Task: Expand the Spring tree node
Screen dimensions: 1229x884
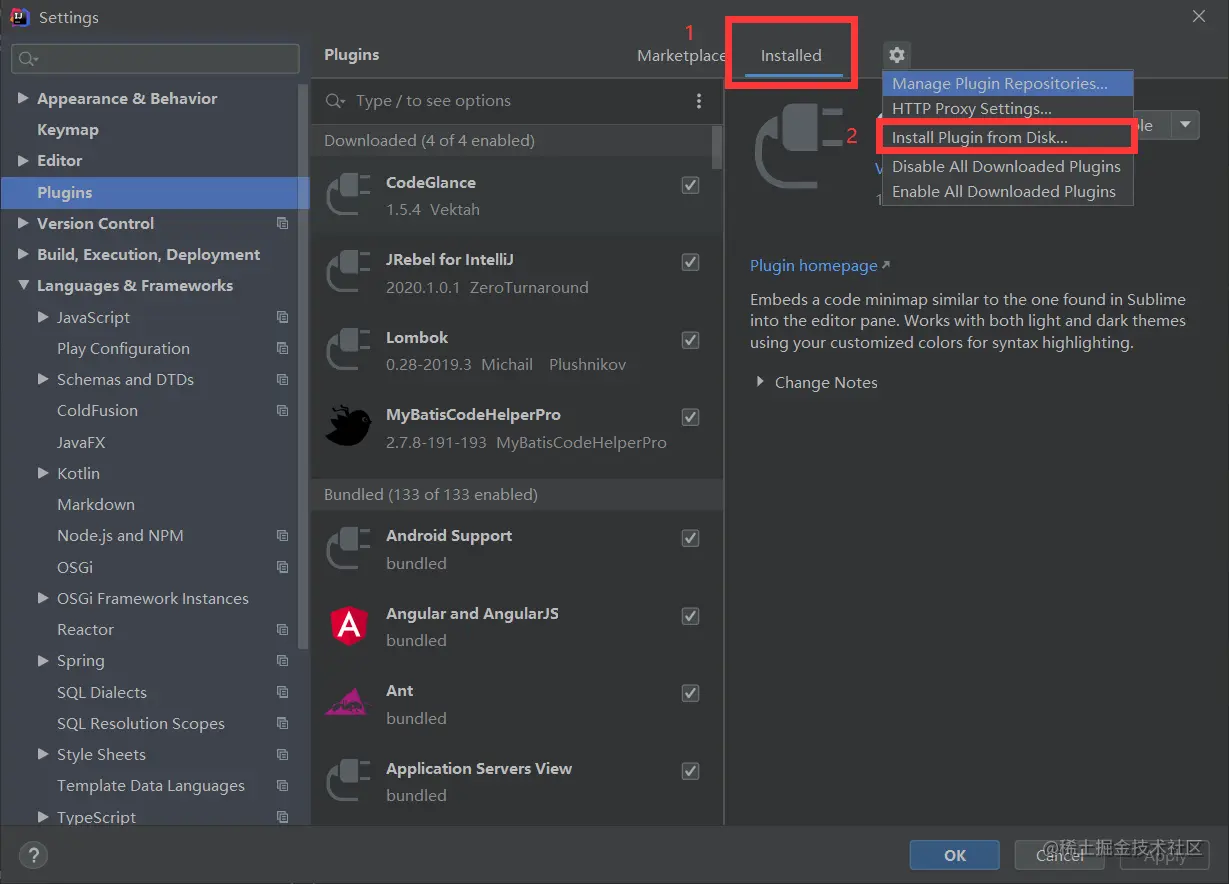Action: pyautogui.click(x=43, y=660)
